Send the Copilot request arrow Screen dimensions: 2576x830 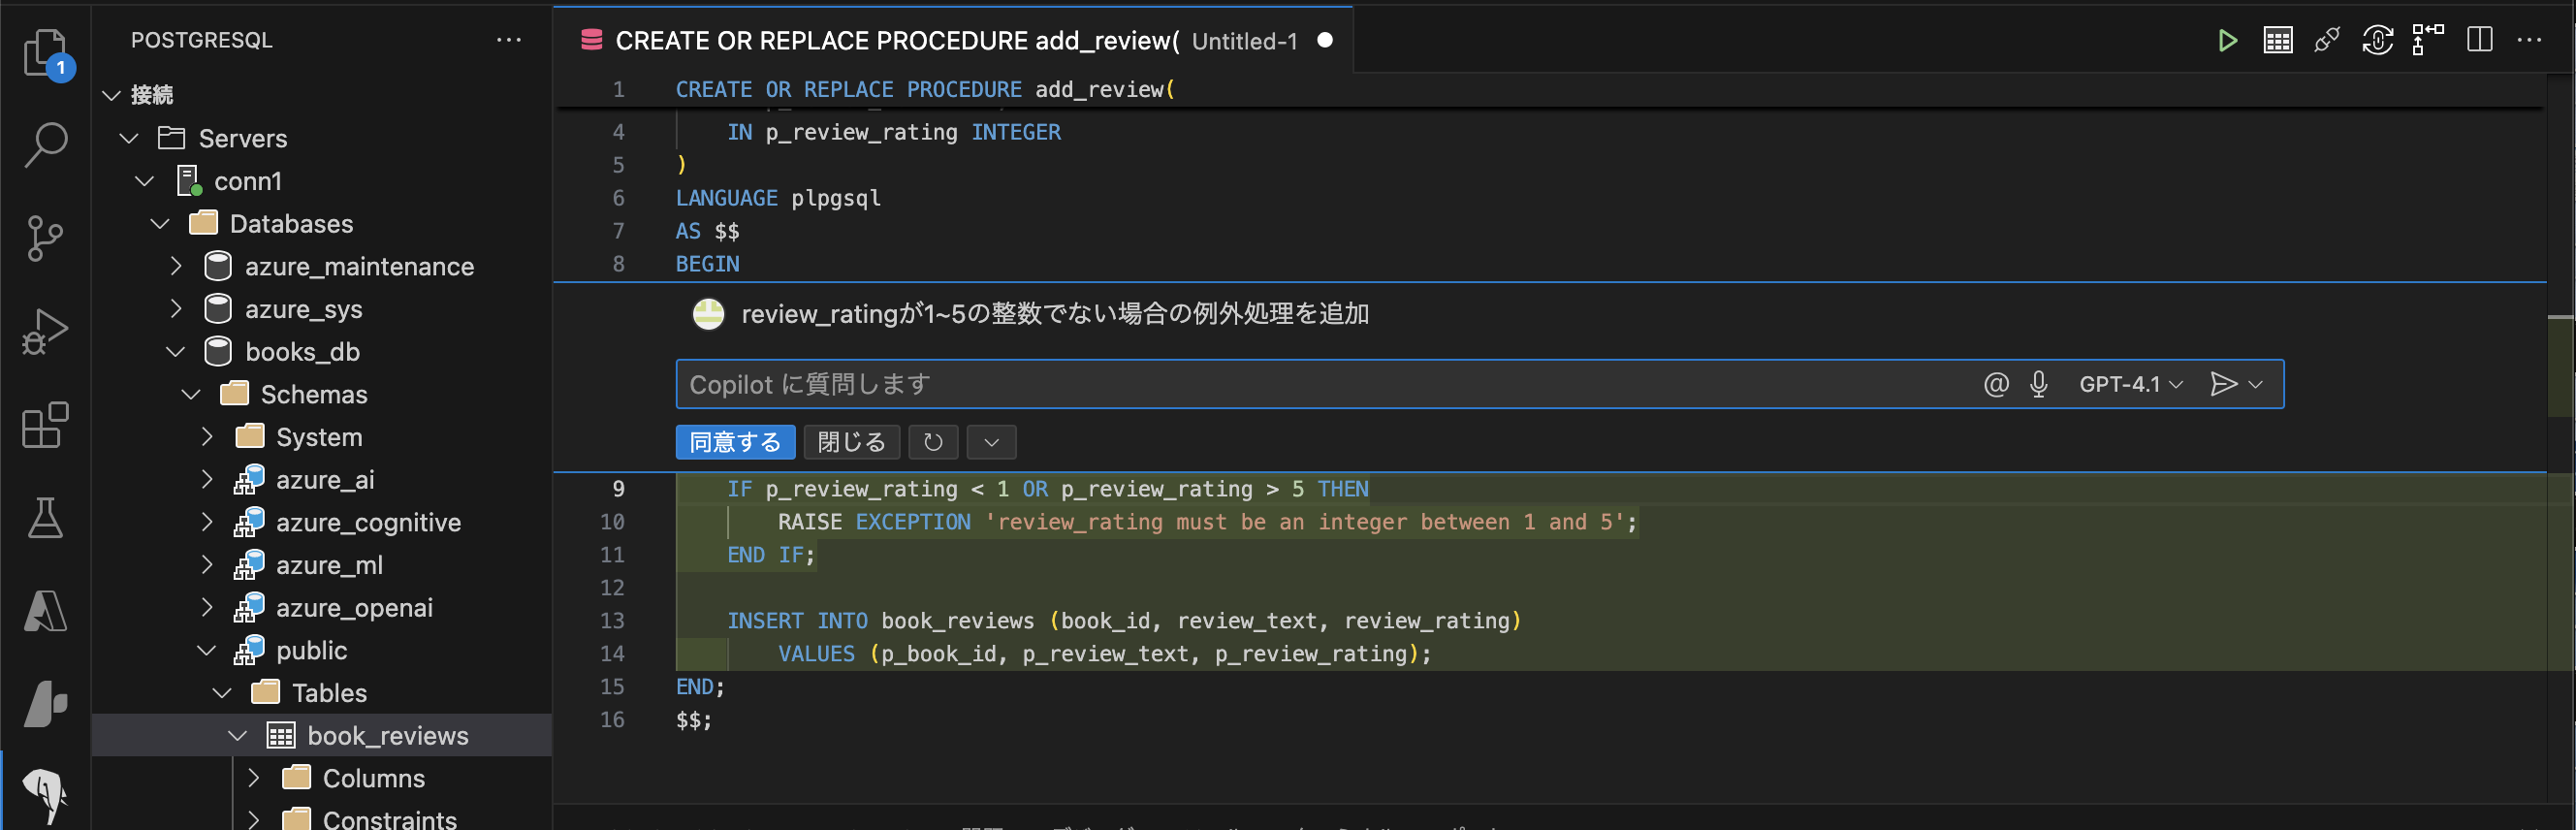click(2223, 384)
